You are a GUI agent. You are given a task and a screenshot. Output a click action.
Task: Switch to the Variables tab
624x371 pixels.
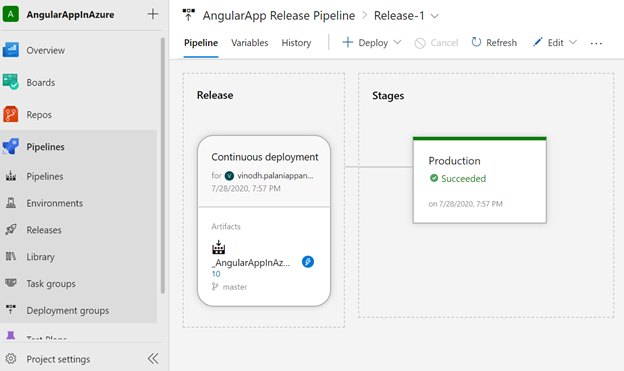(250, 43)
